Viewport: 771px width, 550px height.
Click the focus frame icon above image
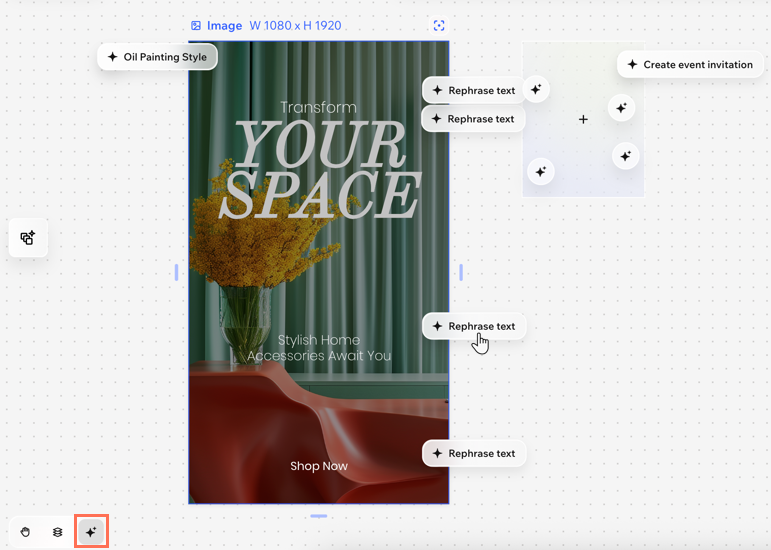tap(439, 26)
